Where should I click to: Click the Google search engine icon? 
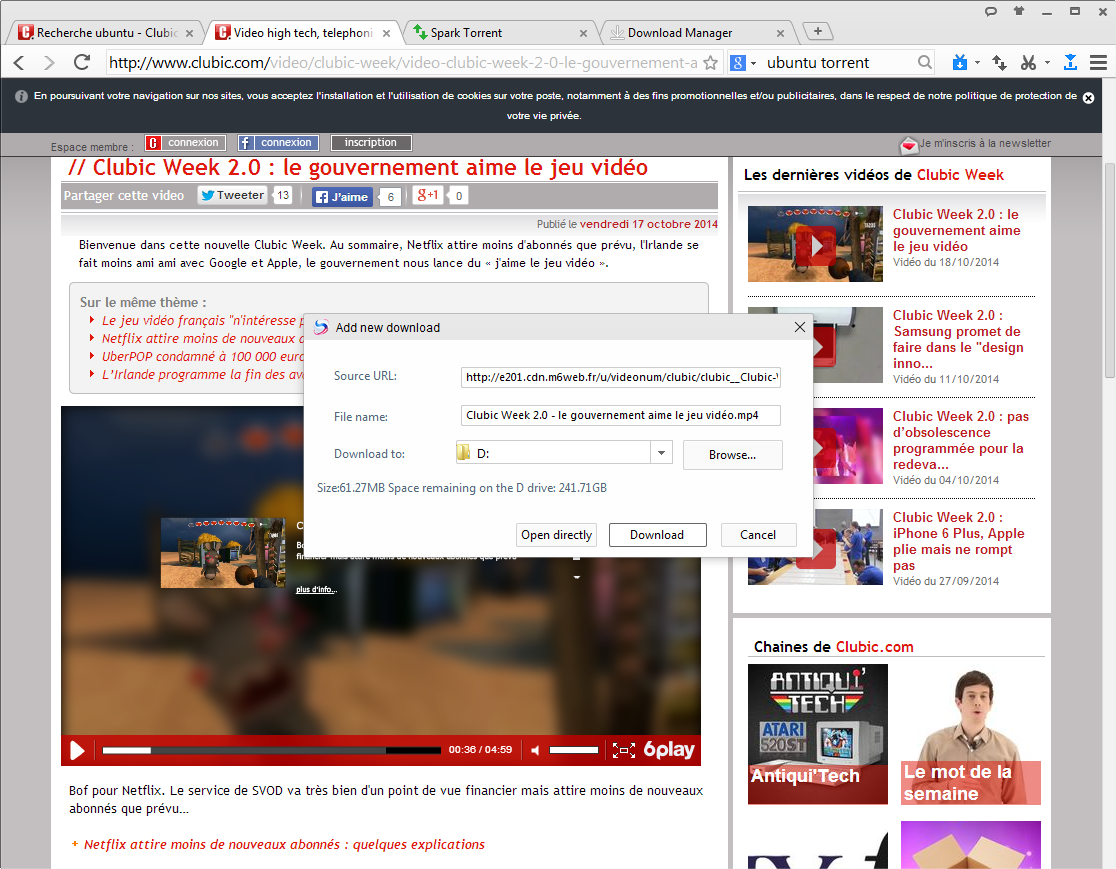pyautogui.click(x=738, y=63)
